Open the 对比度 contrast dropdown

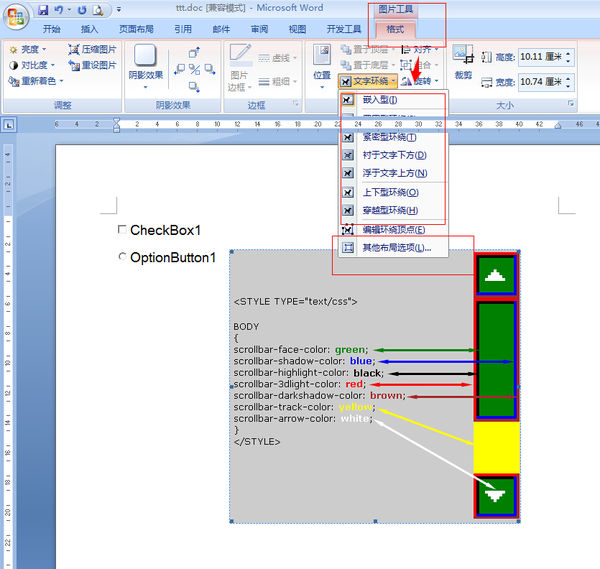pos(32,65)
